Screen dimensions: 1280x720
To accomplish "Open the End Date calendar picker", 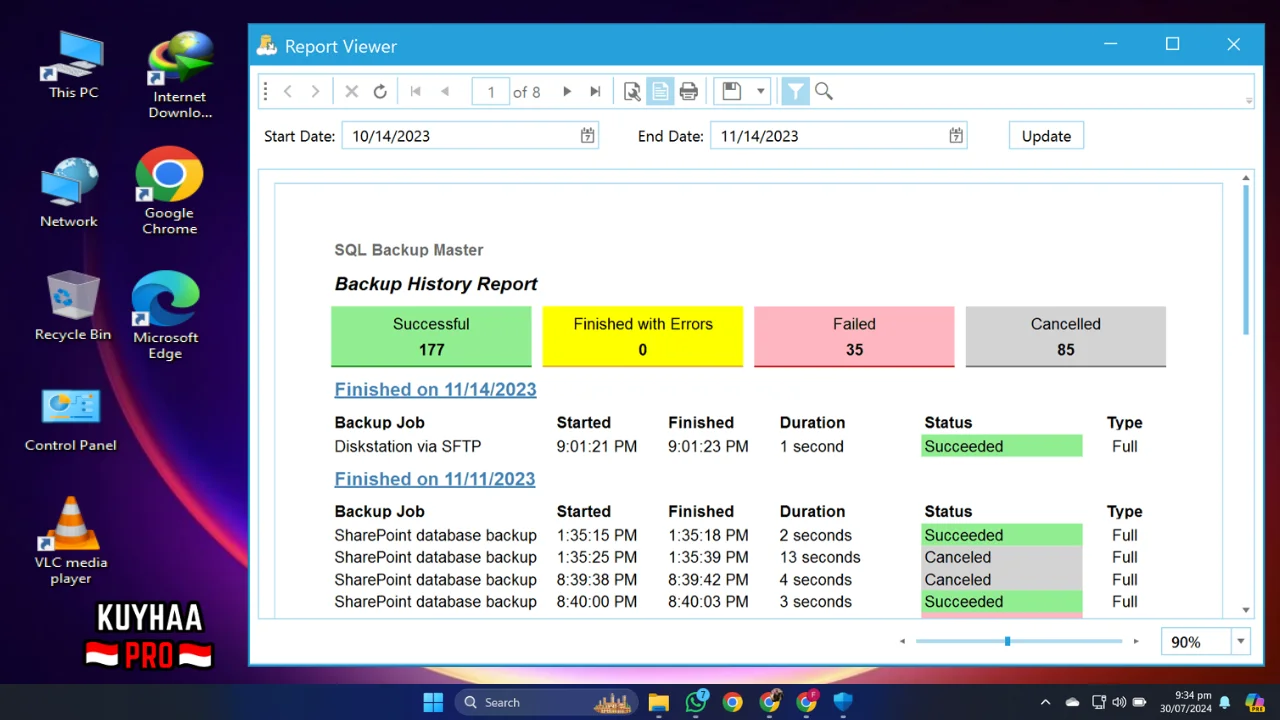I will [956, 136].
